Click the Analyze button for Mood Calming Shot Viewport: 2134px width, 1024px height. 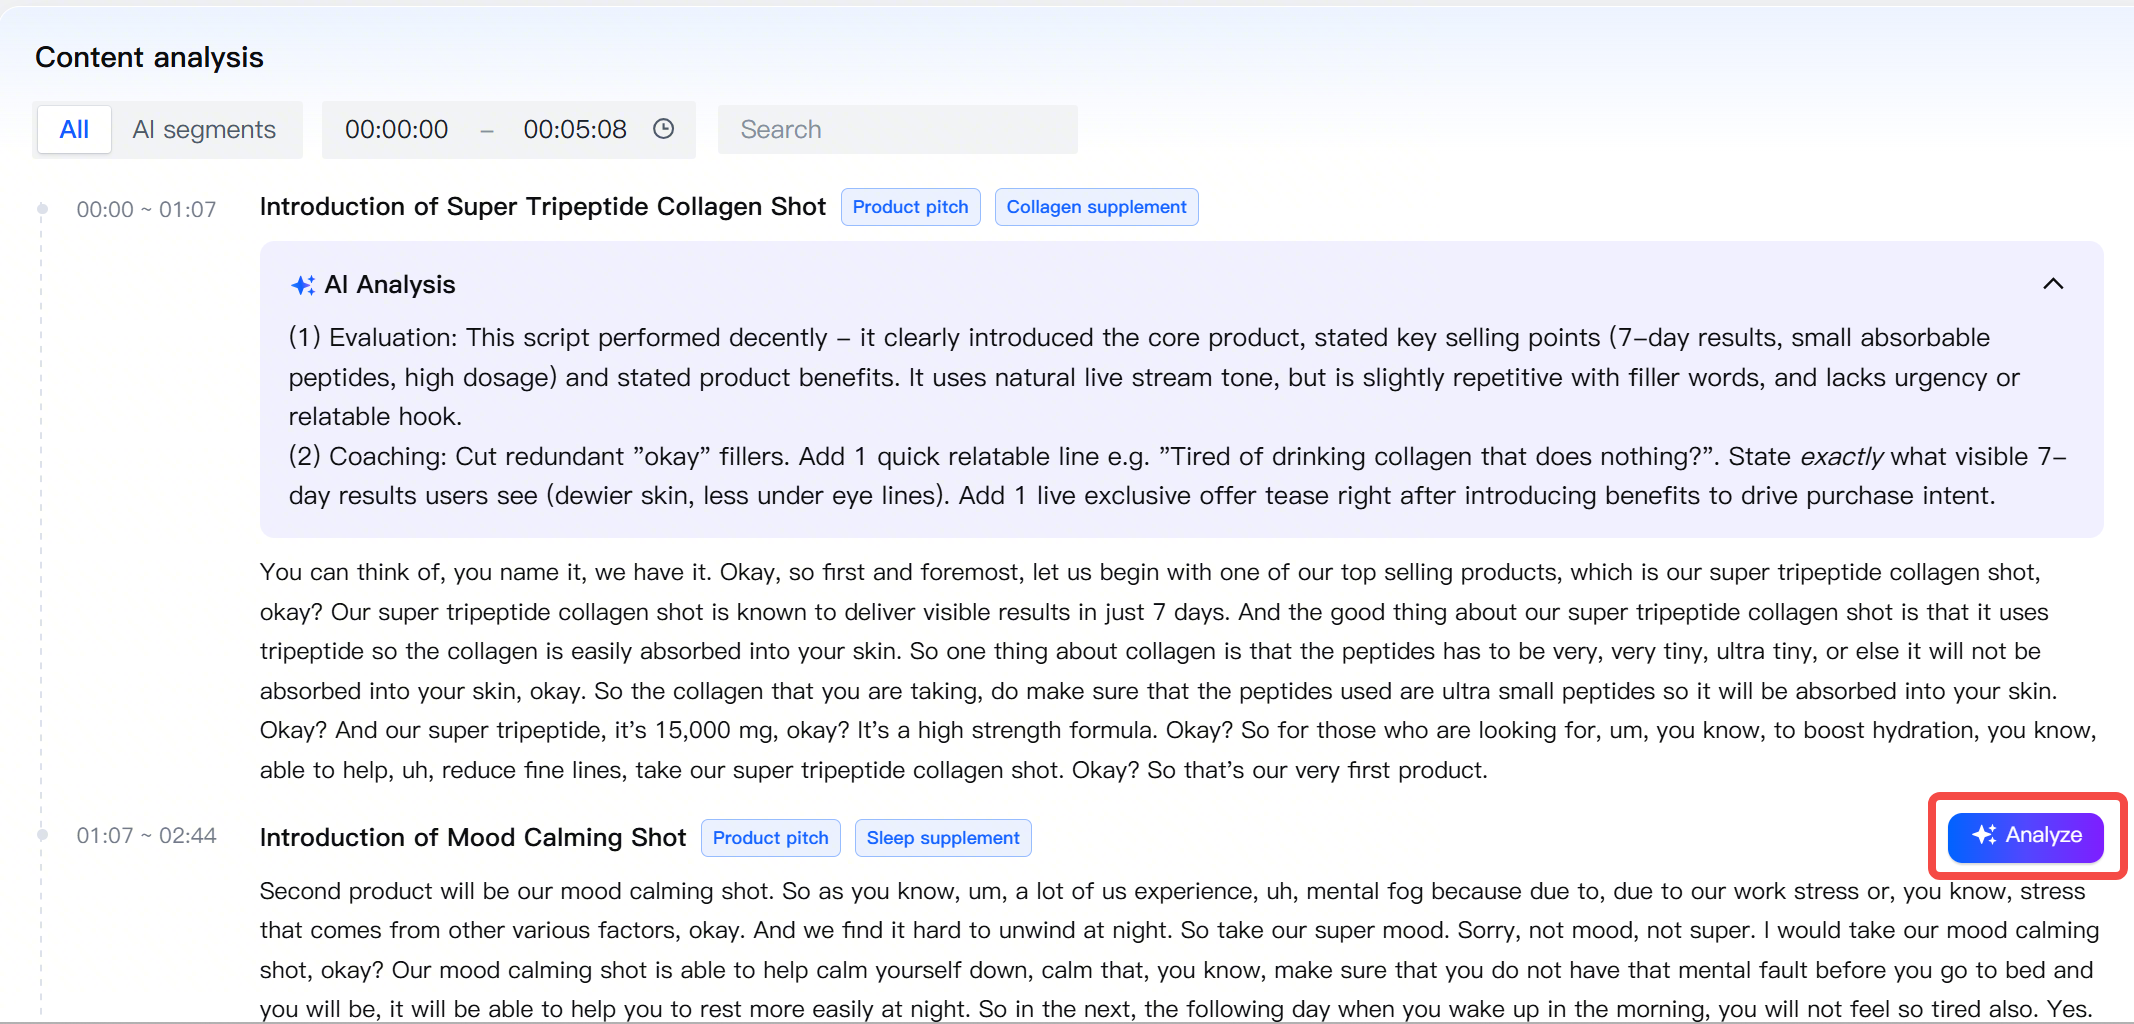(2026, 836)
